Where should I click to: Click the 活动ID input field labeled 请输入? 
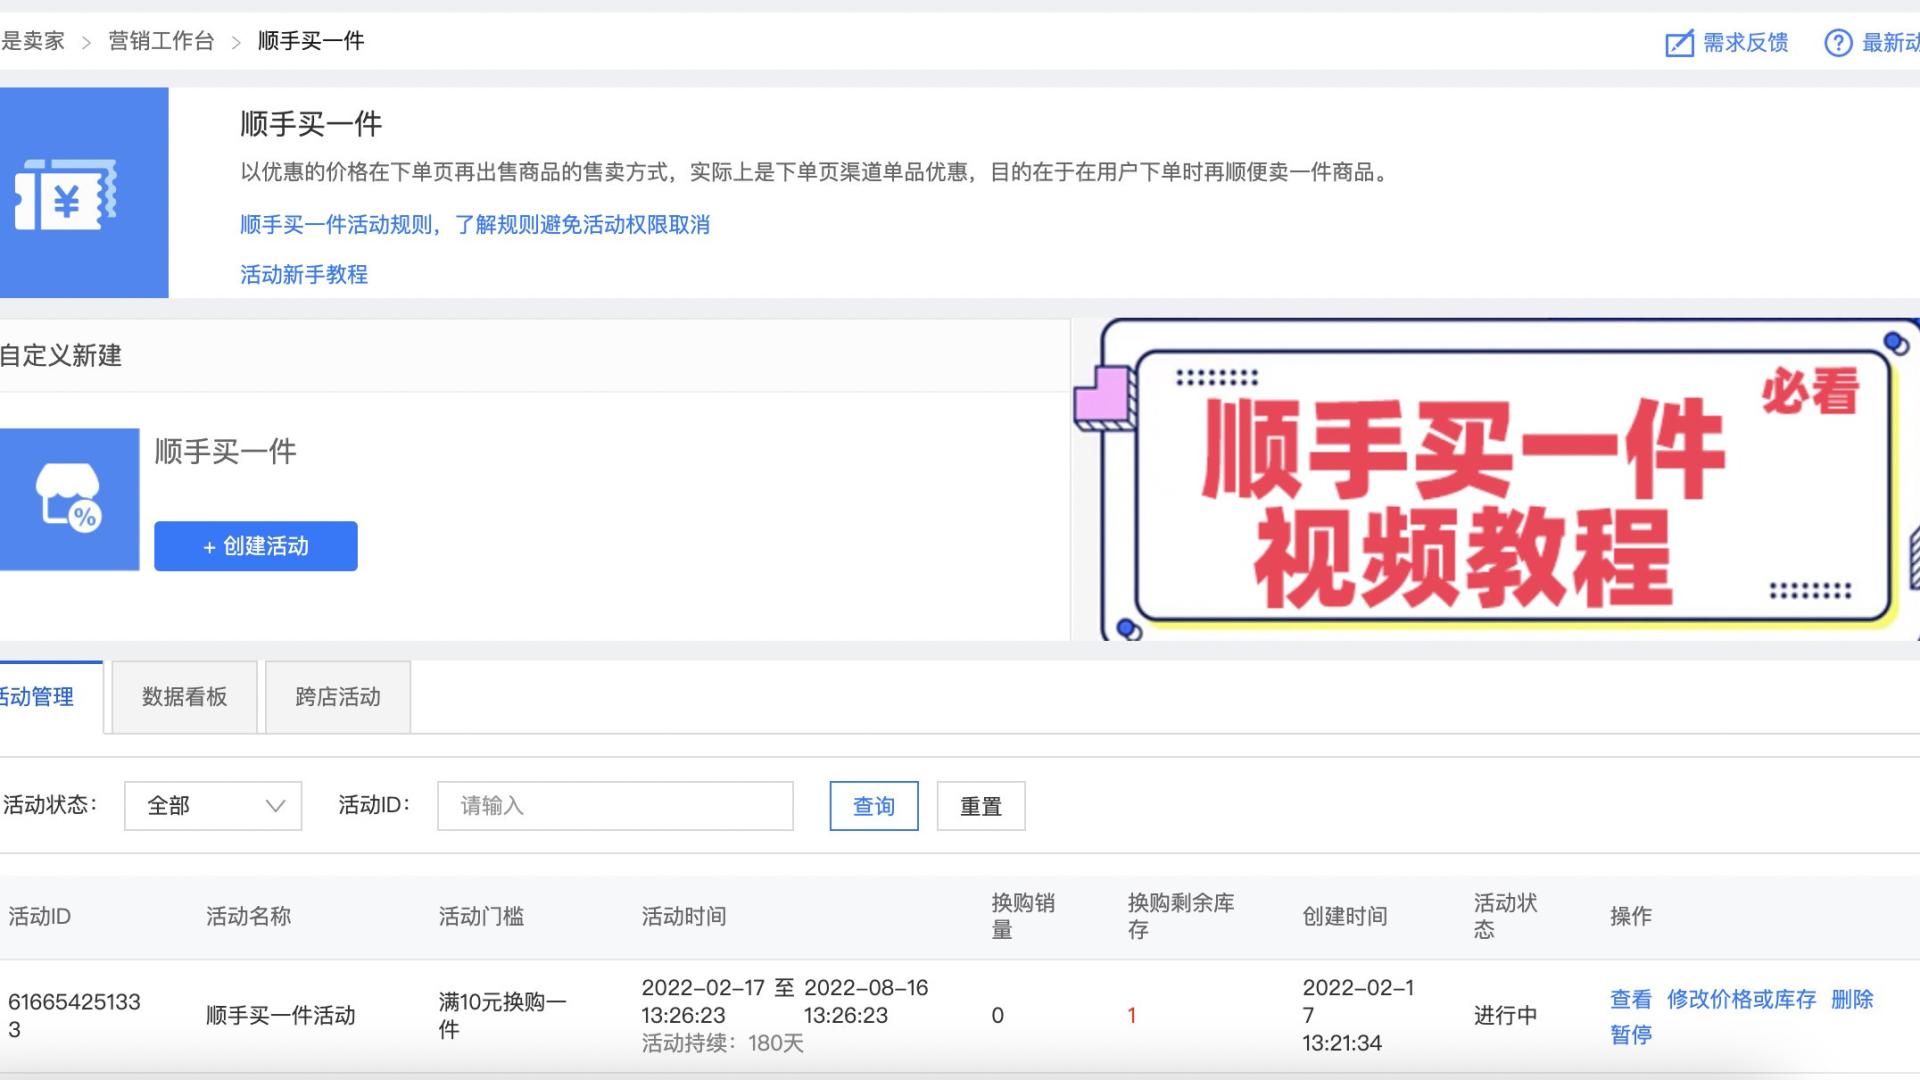point(614,805)
